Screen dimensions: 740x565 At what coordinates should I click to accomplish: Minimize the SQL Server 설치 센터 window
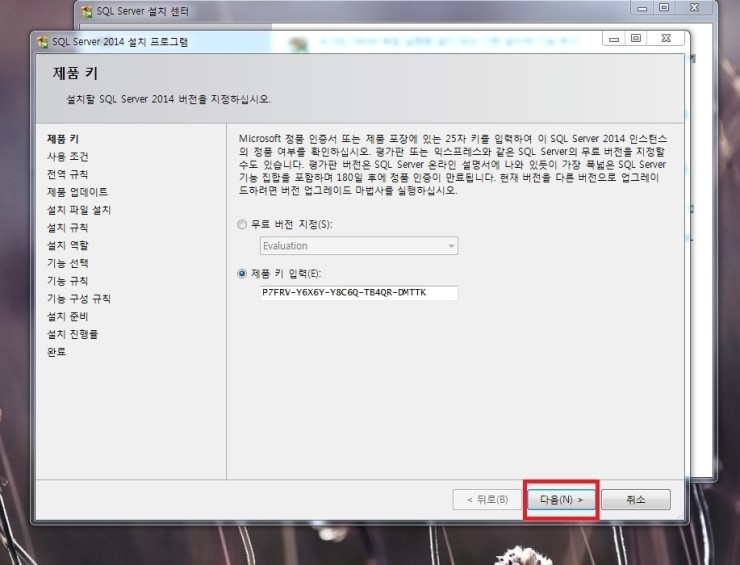[642, 8]
